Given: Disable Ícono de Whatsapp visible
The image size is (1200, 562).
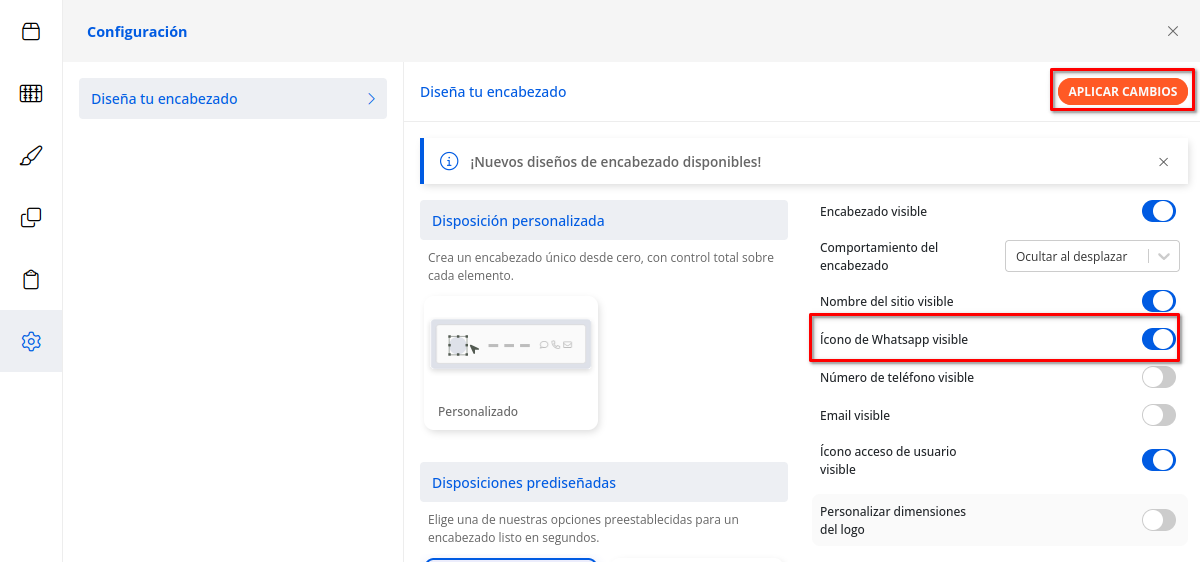Looking at the screenshot, I should (x=1158, y=340).
